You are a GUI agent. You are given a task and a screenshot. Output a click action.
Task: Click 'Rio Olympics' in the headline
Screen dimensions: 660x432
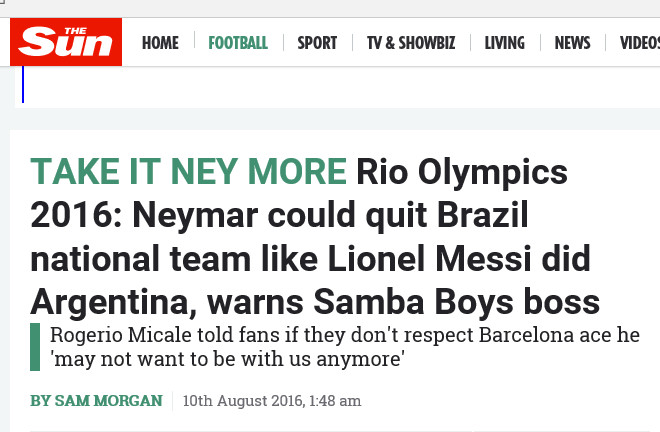(x=462, y=172)
